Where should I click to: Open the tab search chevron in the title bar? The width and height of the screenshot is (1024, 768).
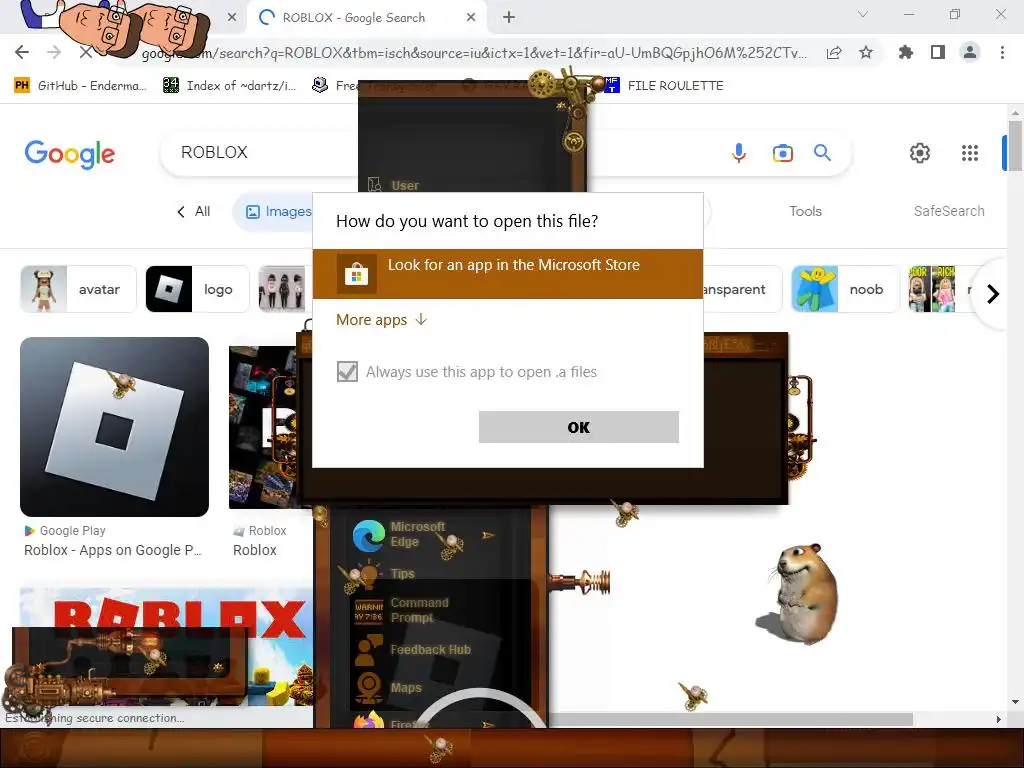point(863,14)
